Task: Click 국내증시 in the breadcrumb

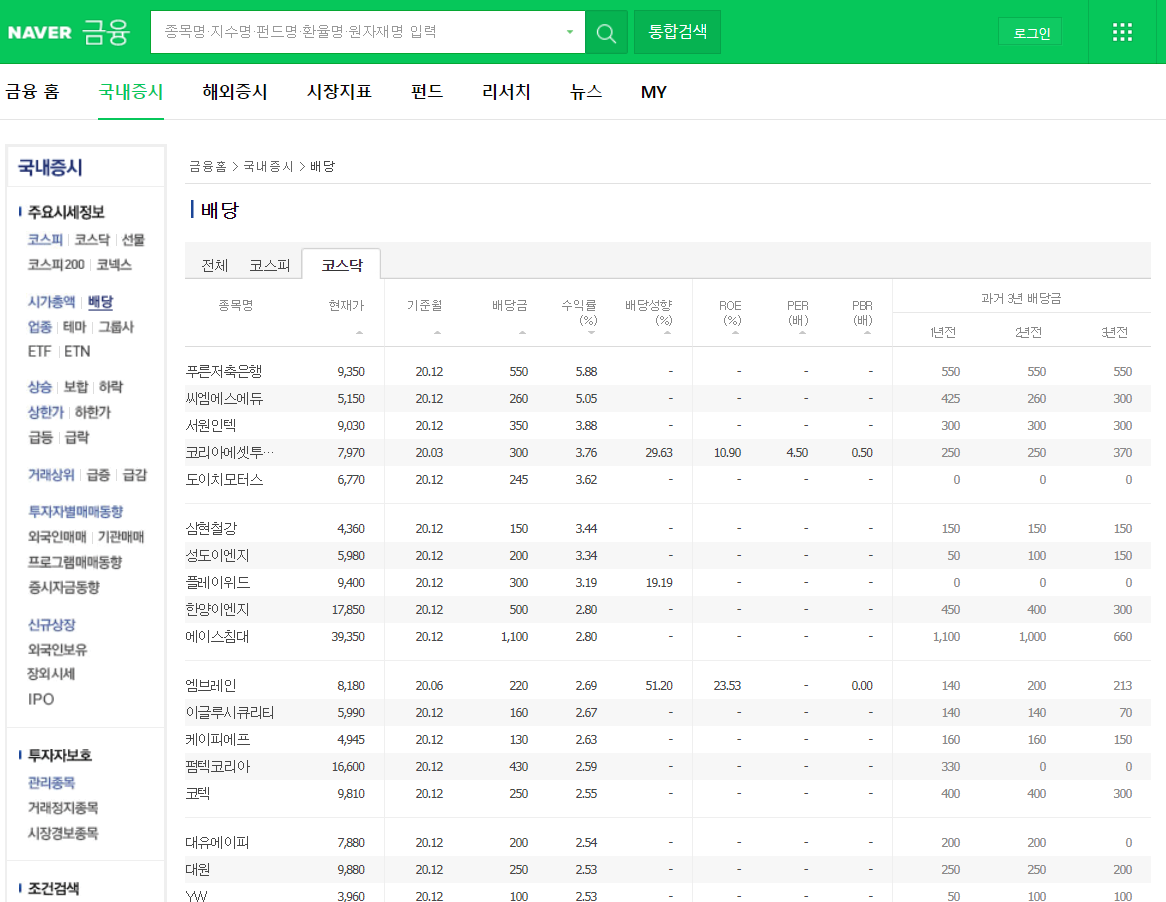Action: pos(268,166)
